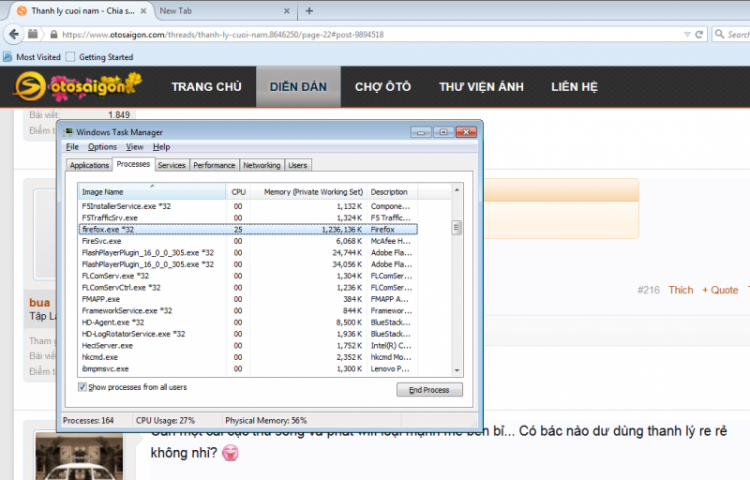Close the Windows Task Manager window
Image resolution: width=750 pixels, height=480 pixels.
click(466, 132)
